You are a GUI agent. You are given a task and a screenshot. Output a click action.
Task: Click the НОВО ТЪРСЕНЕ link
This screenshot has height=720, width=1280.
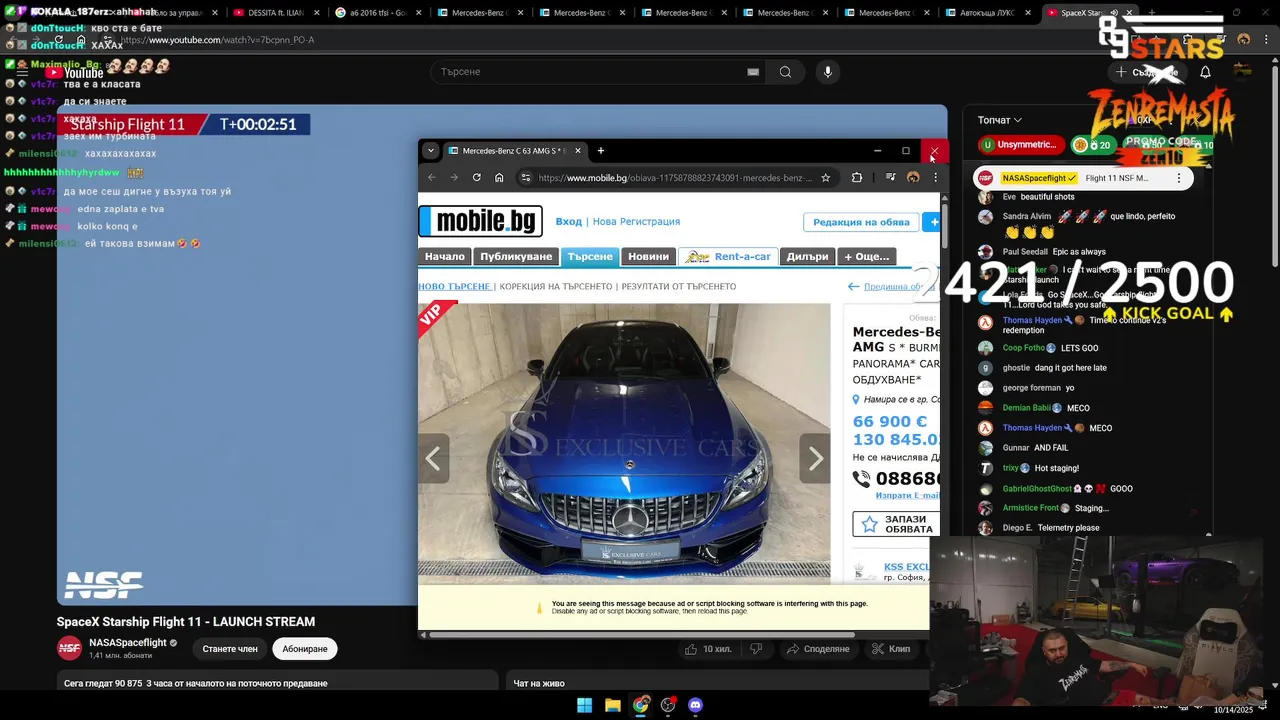[454, 287]
